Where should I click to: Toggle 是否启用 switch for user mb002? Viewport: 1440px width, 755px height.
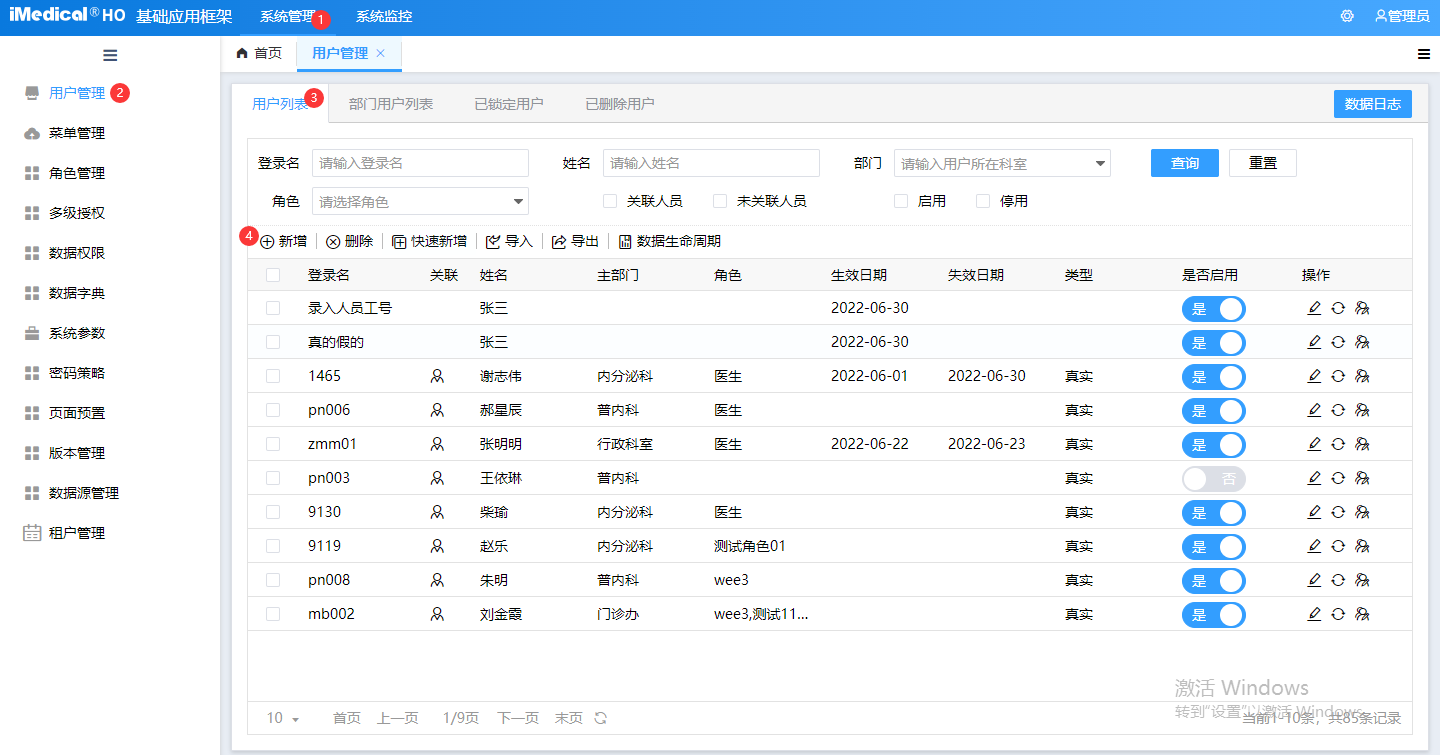click(x=1214, y=614)
